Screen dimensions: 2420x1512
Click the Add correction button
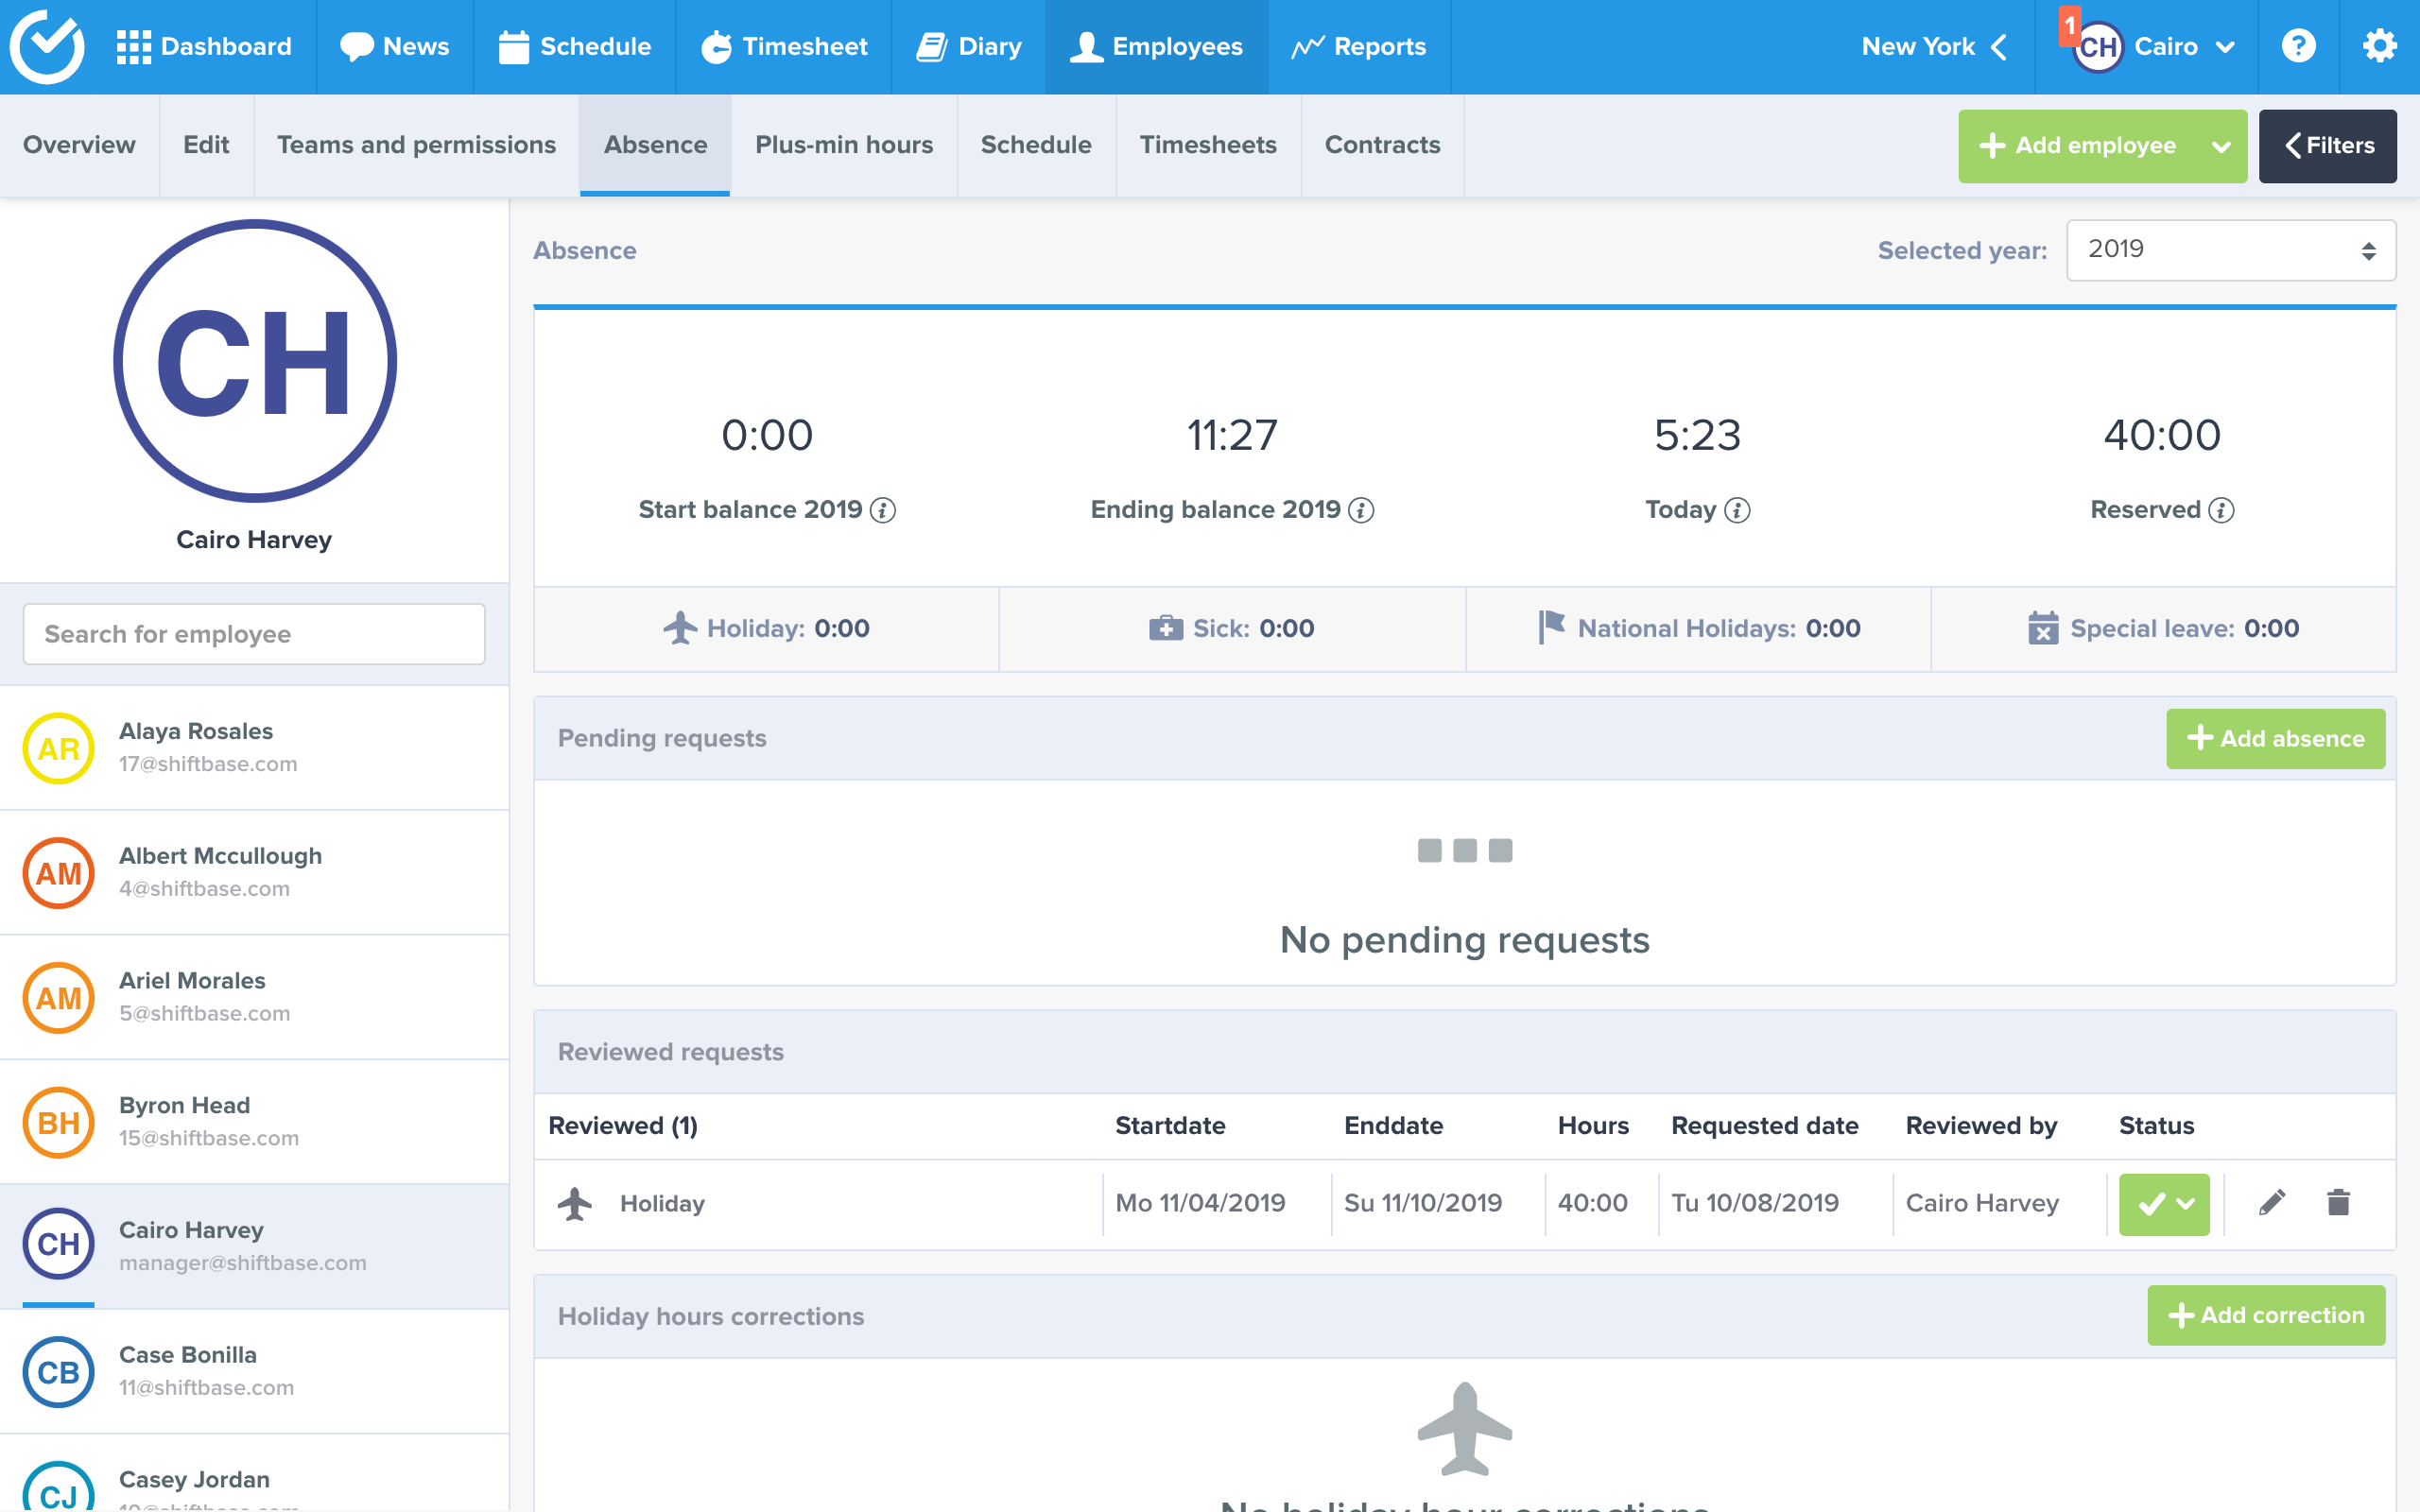pyautogui.click(x=2265, y=1315)
